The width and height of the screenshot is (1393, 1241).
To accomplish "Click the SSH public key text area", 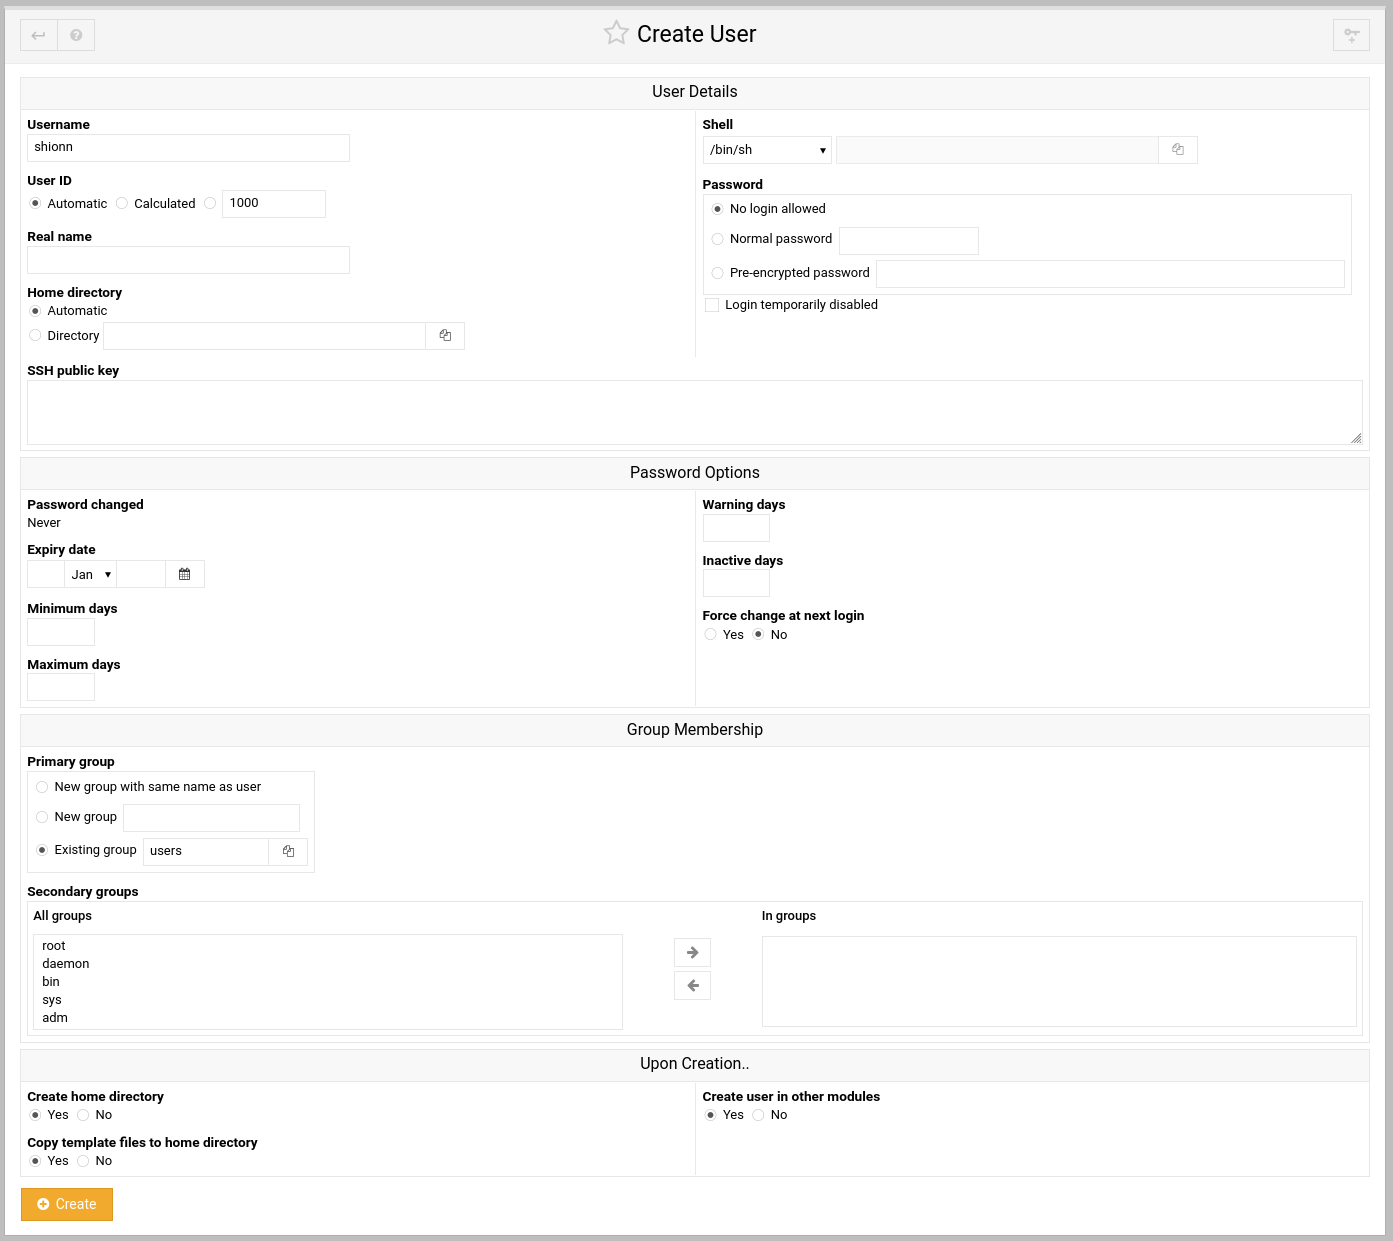I will (695, 412).
